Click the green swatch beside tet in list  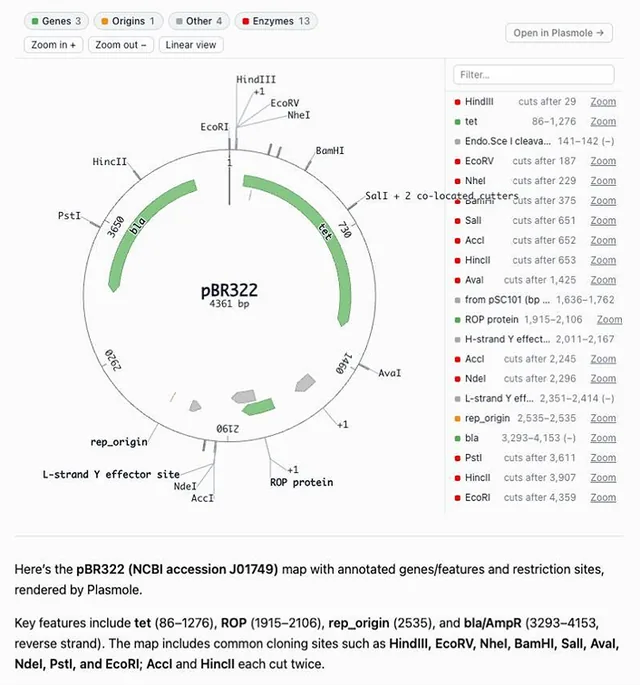click(x=457, y=121)
